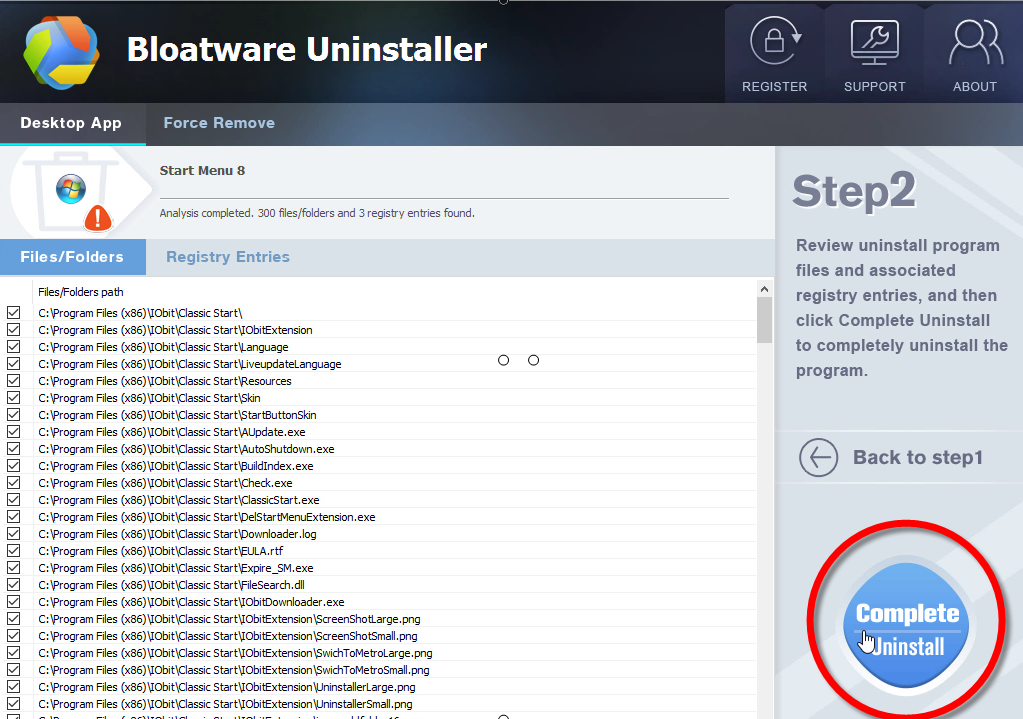Uncheck the AutoShutdown.exe checkbox
1023x719 pixels.
click(x=14, y=448)
